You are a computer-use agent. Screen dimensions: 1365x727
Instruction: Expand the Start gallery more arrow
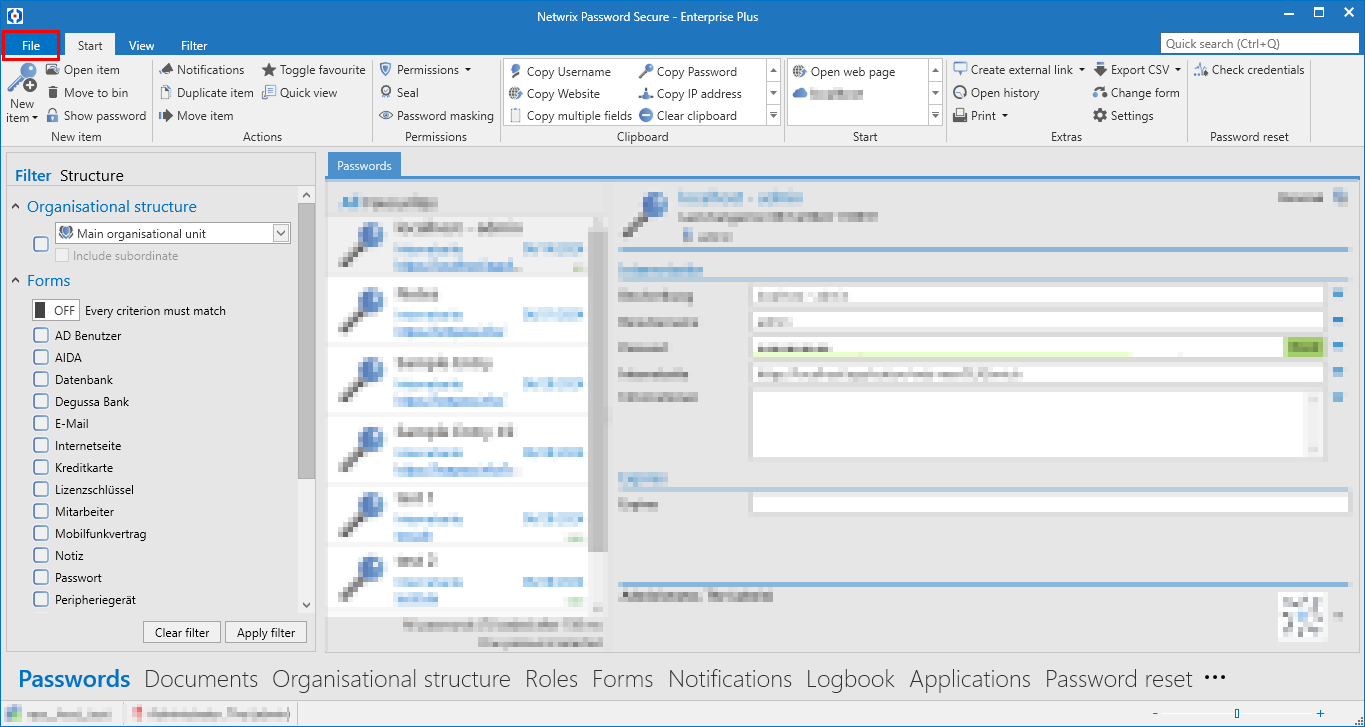[x=935, y=116]
